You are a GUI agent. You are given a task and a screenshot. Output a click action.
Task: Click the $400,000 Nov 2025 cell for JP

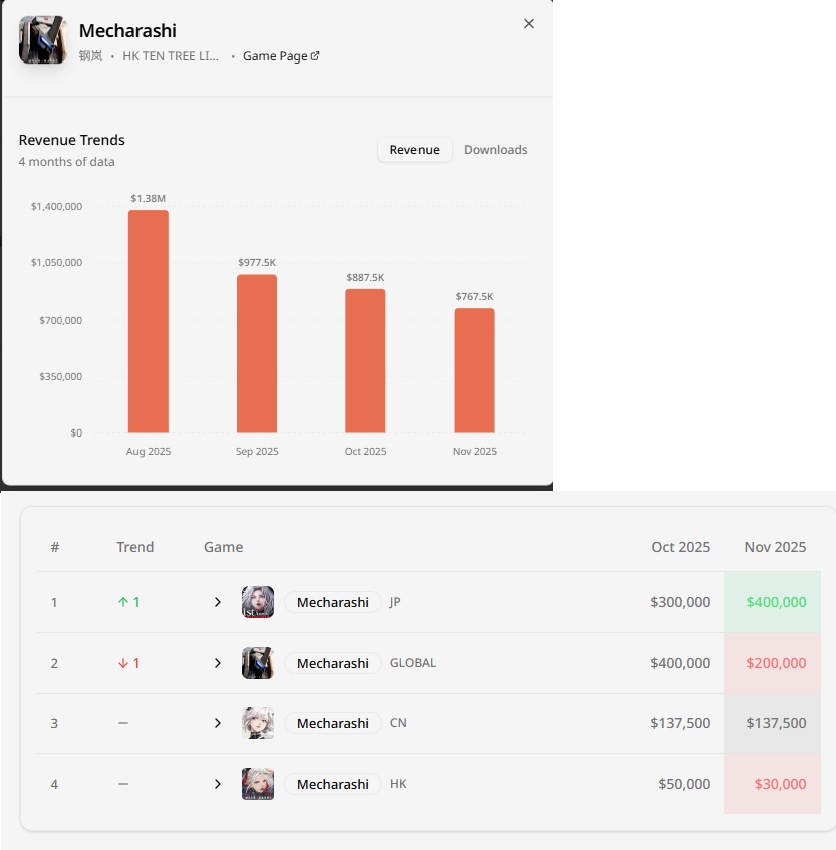pos(772,602)
